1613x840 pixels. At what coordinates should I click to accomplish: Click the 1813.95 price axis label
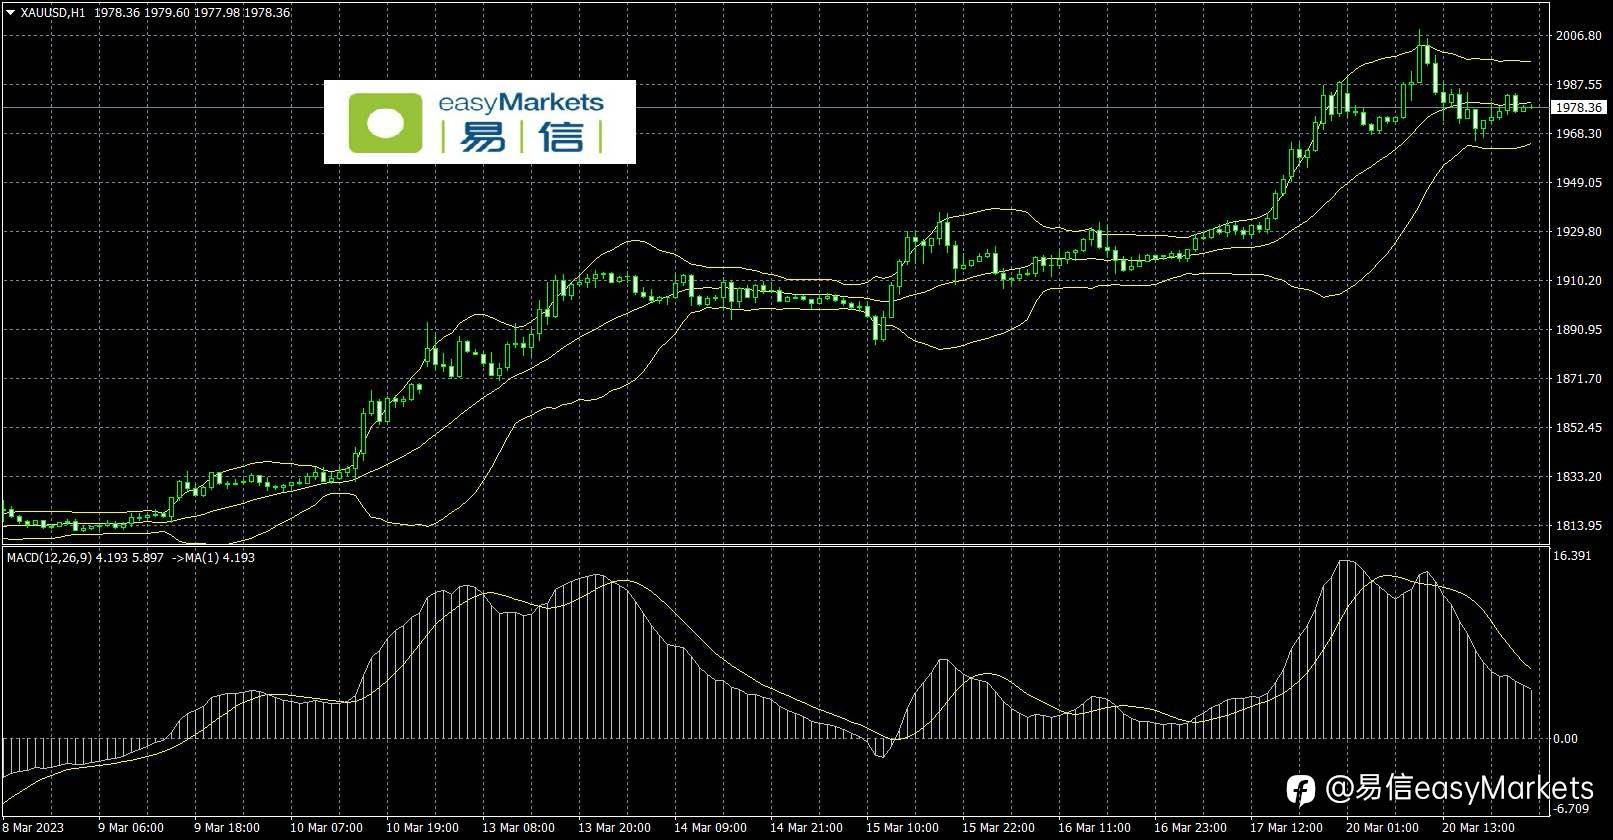pyautogui.click(x=1579, y=525)
